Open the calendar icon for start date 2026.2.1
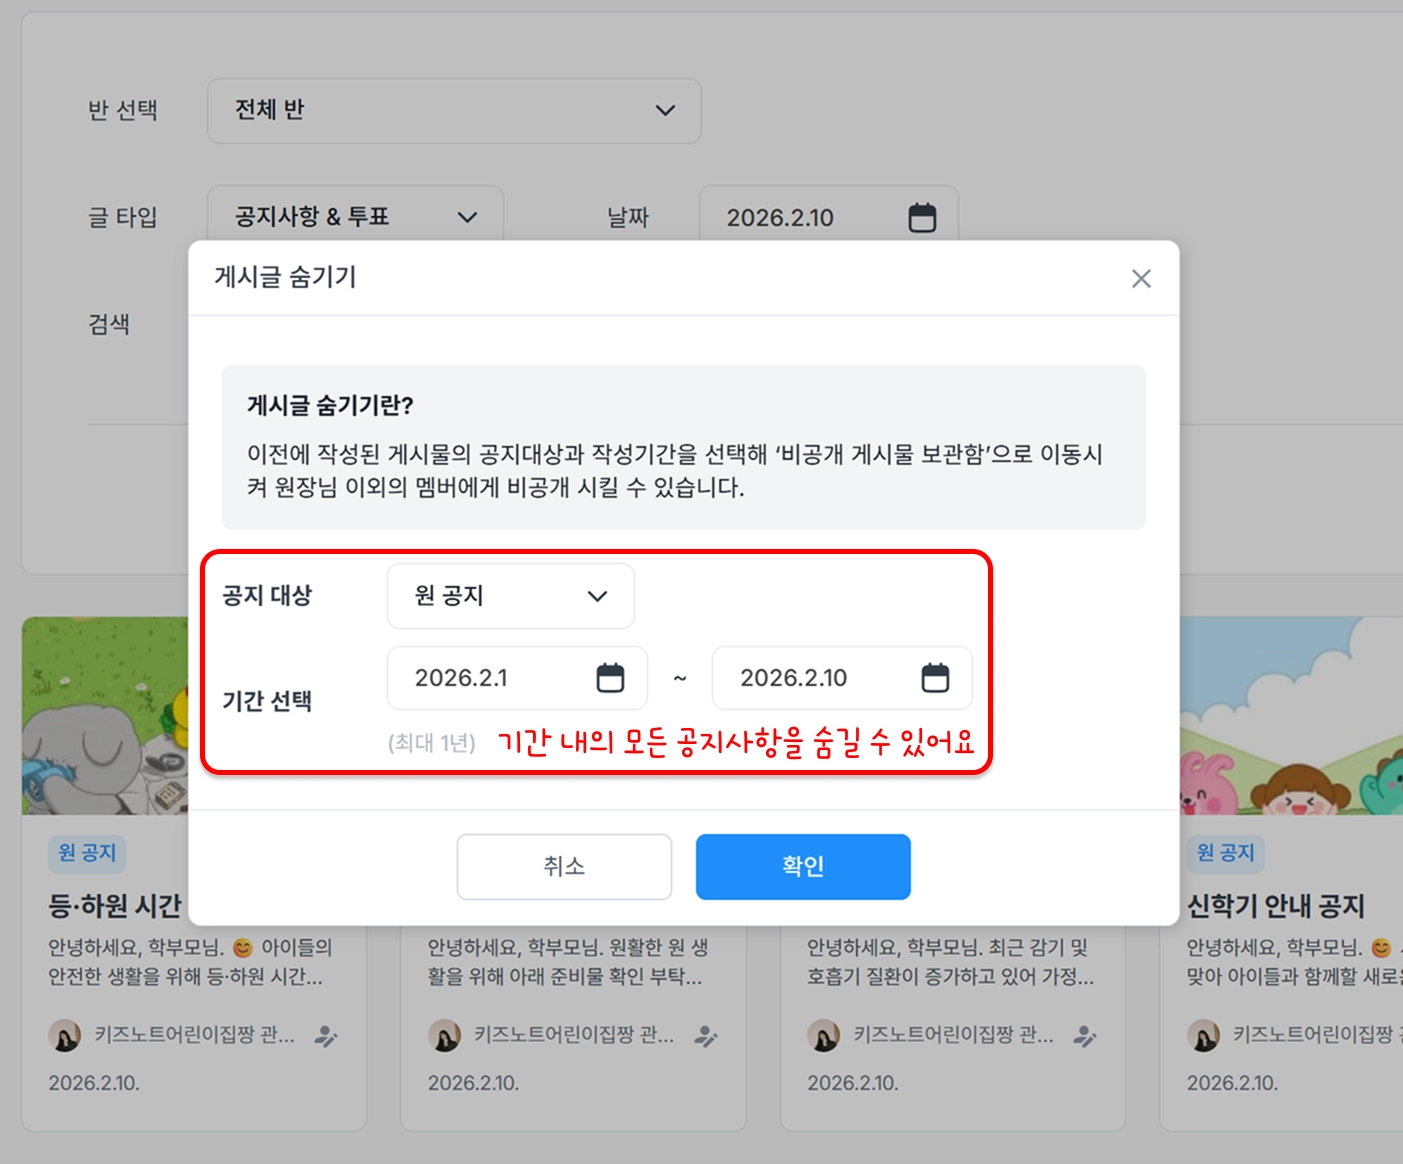 coord(610,678)
